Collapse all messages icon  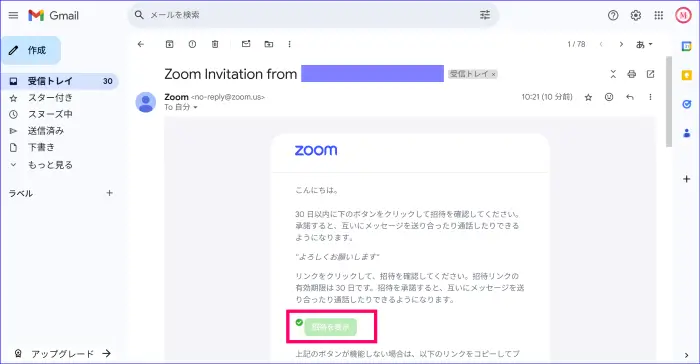(613, 74)
